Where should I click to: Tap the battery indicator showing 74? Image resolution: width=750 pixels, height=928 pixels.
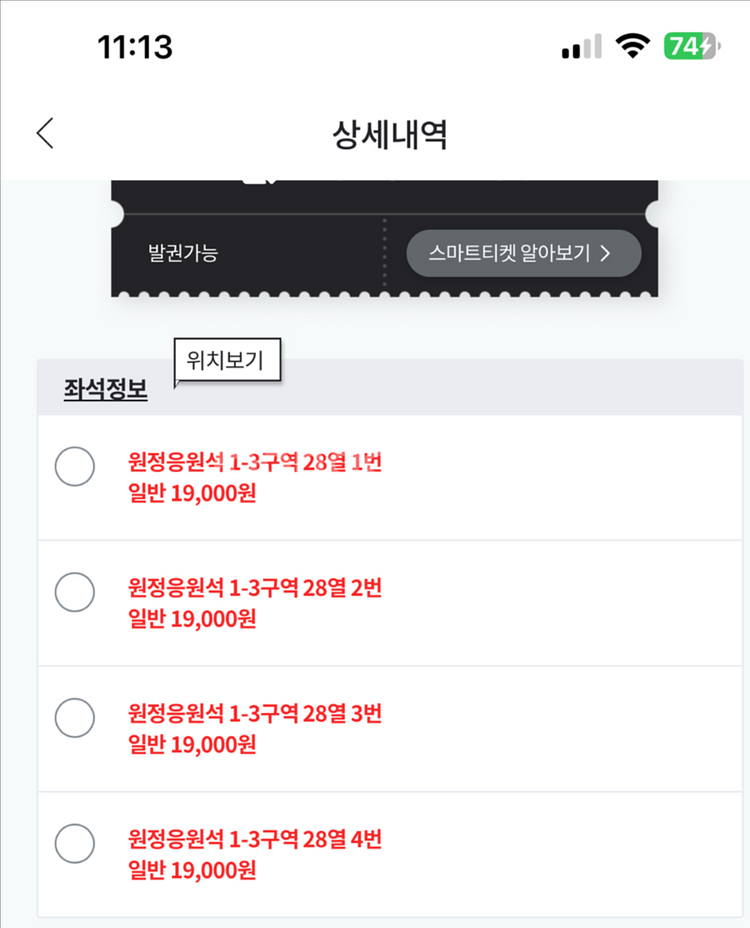coord(691,46)
